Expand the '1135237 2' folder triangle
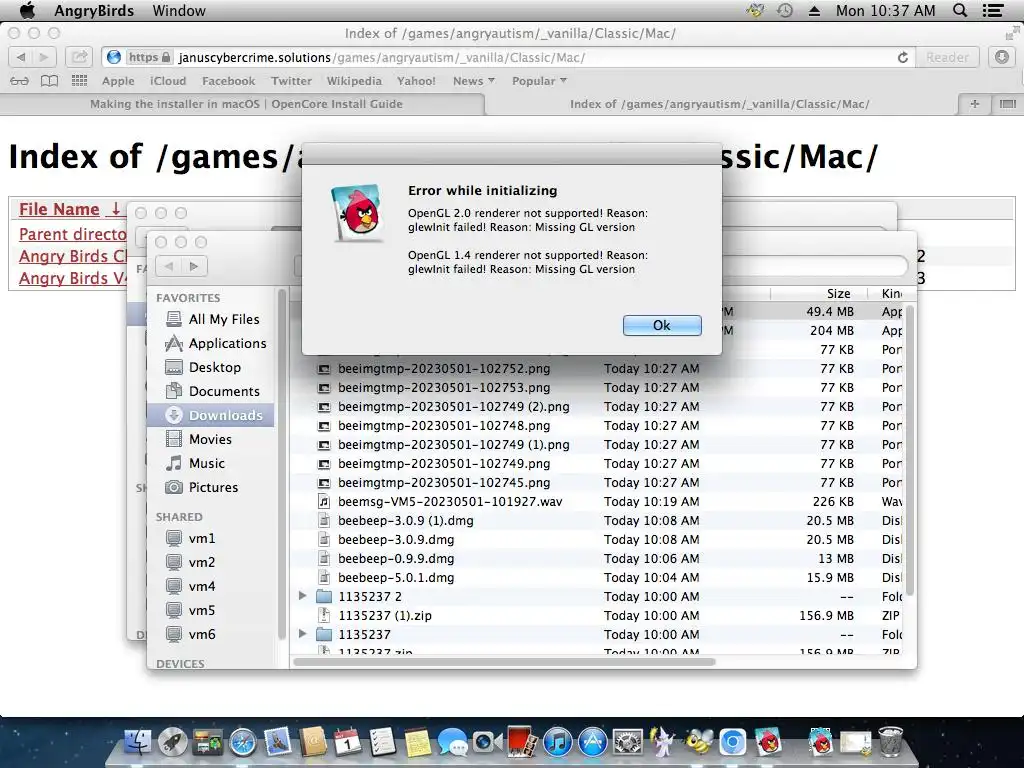The image size is (1024, 768). point(302,596)
